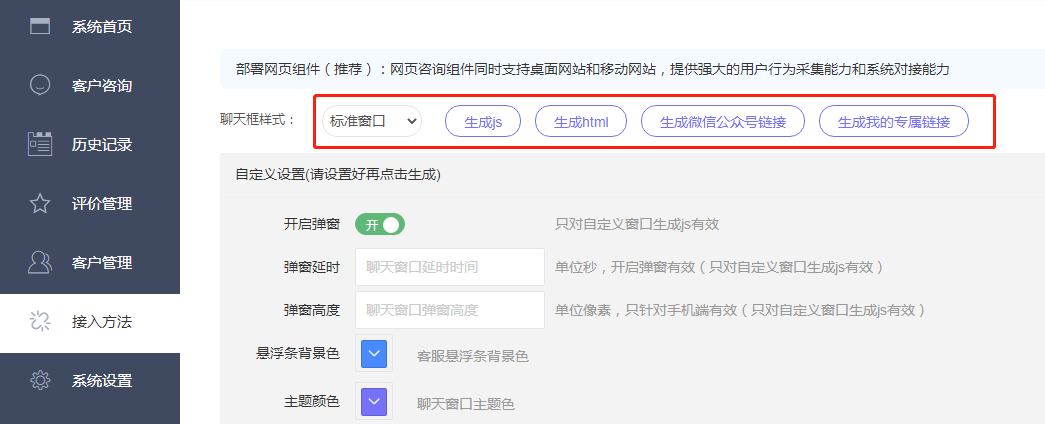Go to 客户咨询 menu label

pos(102,85)
